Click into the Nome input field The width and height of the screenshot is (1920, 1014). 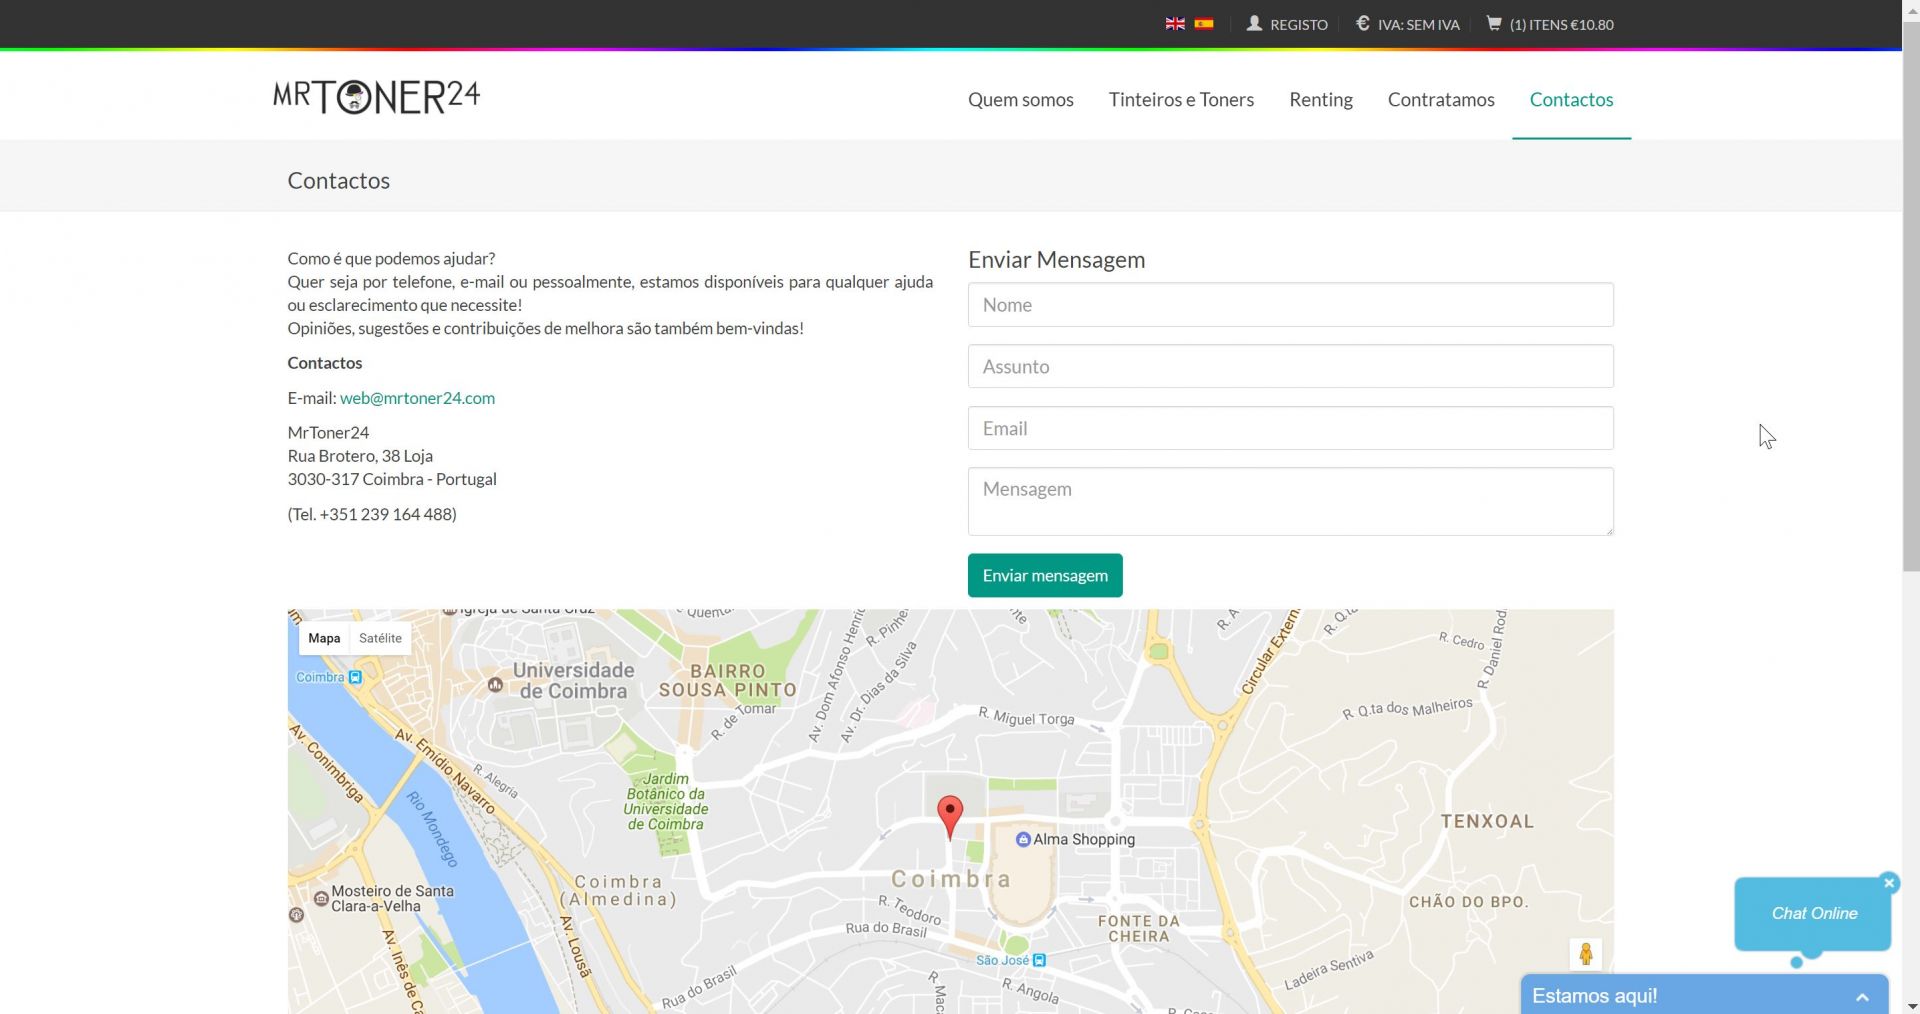coord(1290,305)
